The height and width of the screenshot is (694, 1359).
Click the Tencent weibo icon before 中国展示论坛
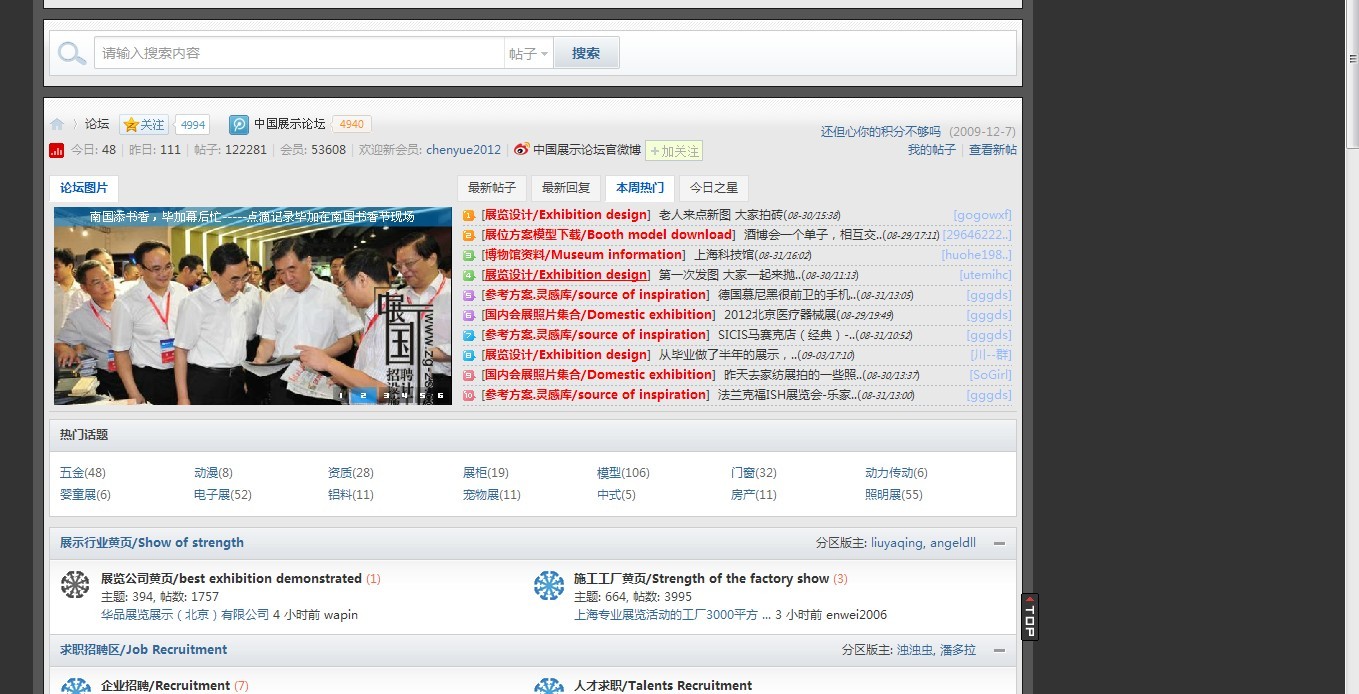point(239,125)
